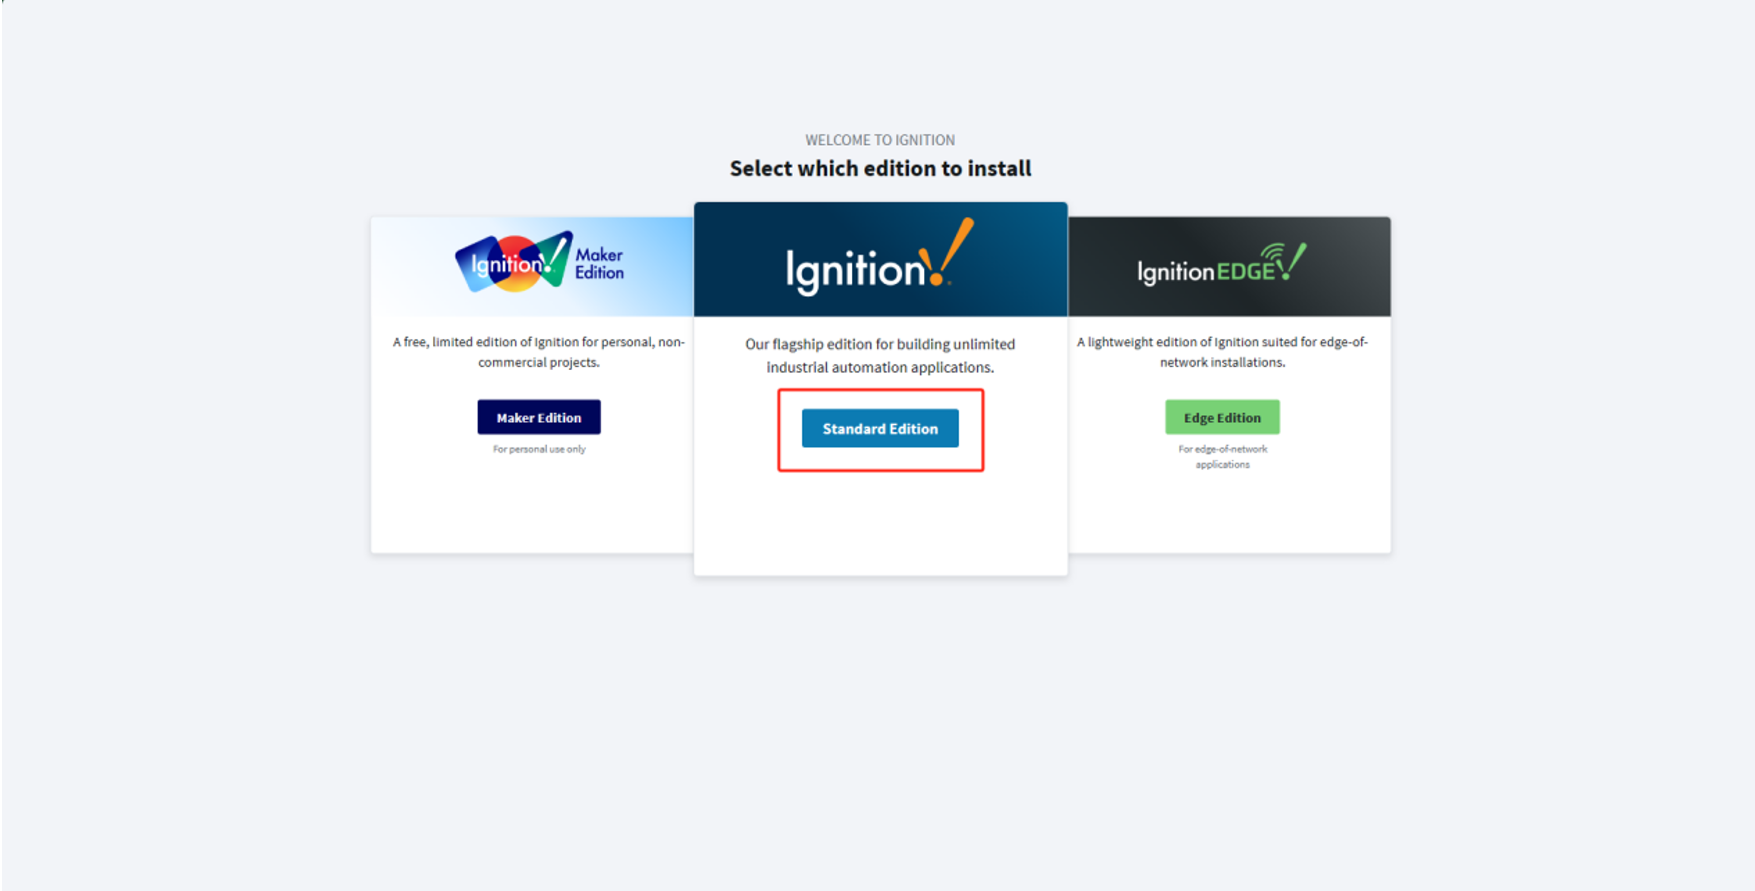Click the flagship edition description text
This screenshot has width=1755, height=891.
[x=880, y=355]
